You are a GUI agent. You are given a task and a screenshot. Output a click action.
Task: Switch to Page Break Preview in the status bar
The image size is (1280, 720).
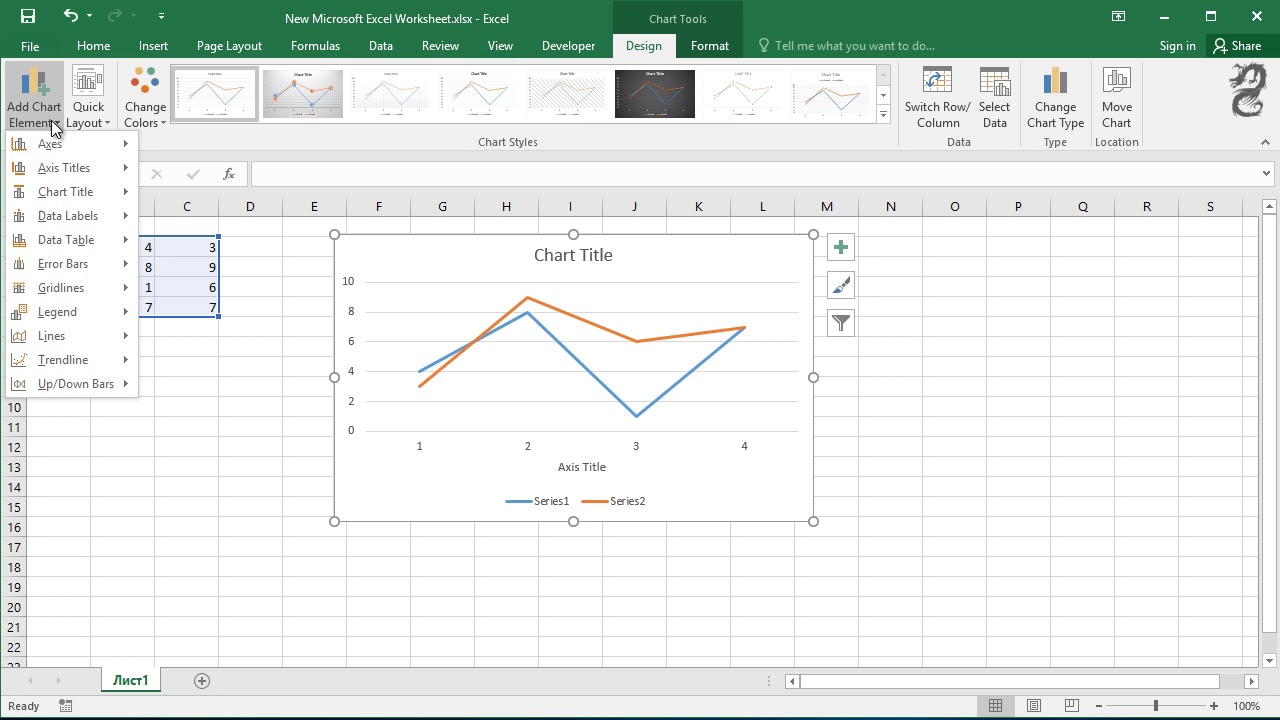[x=1072, y=706]
